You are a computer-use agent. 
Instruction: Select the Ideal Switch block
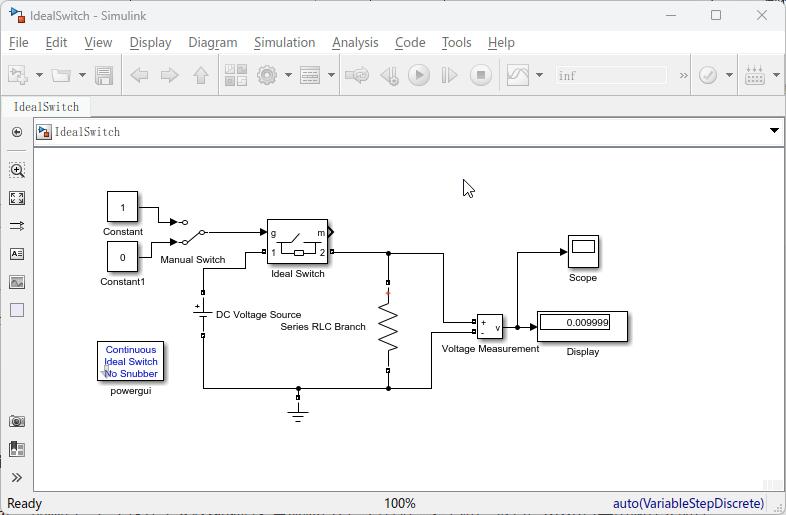pyautogui.click(x=298, y=242)
